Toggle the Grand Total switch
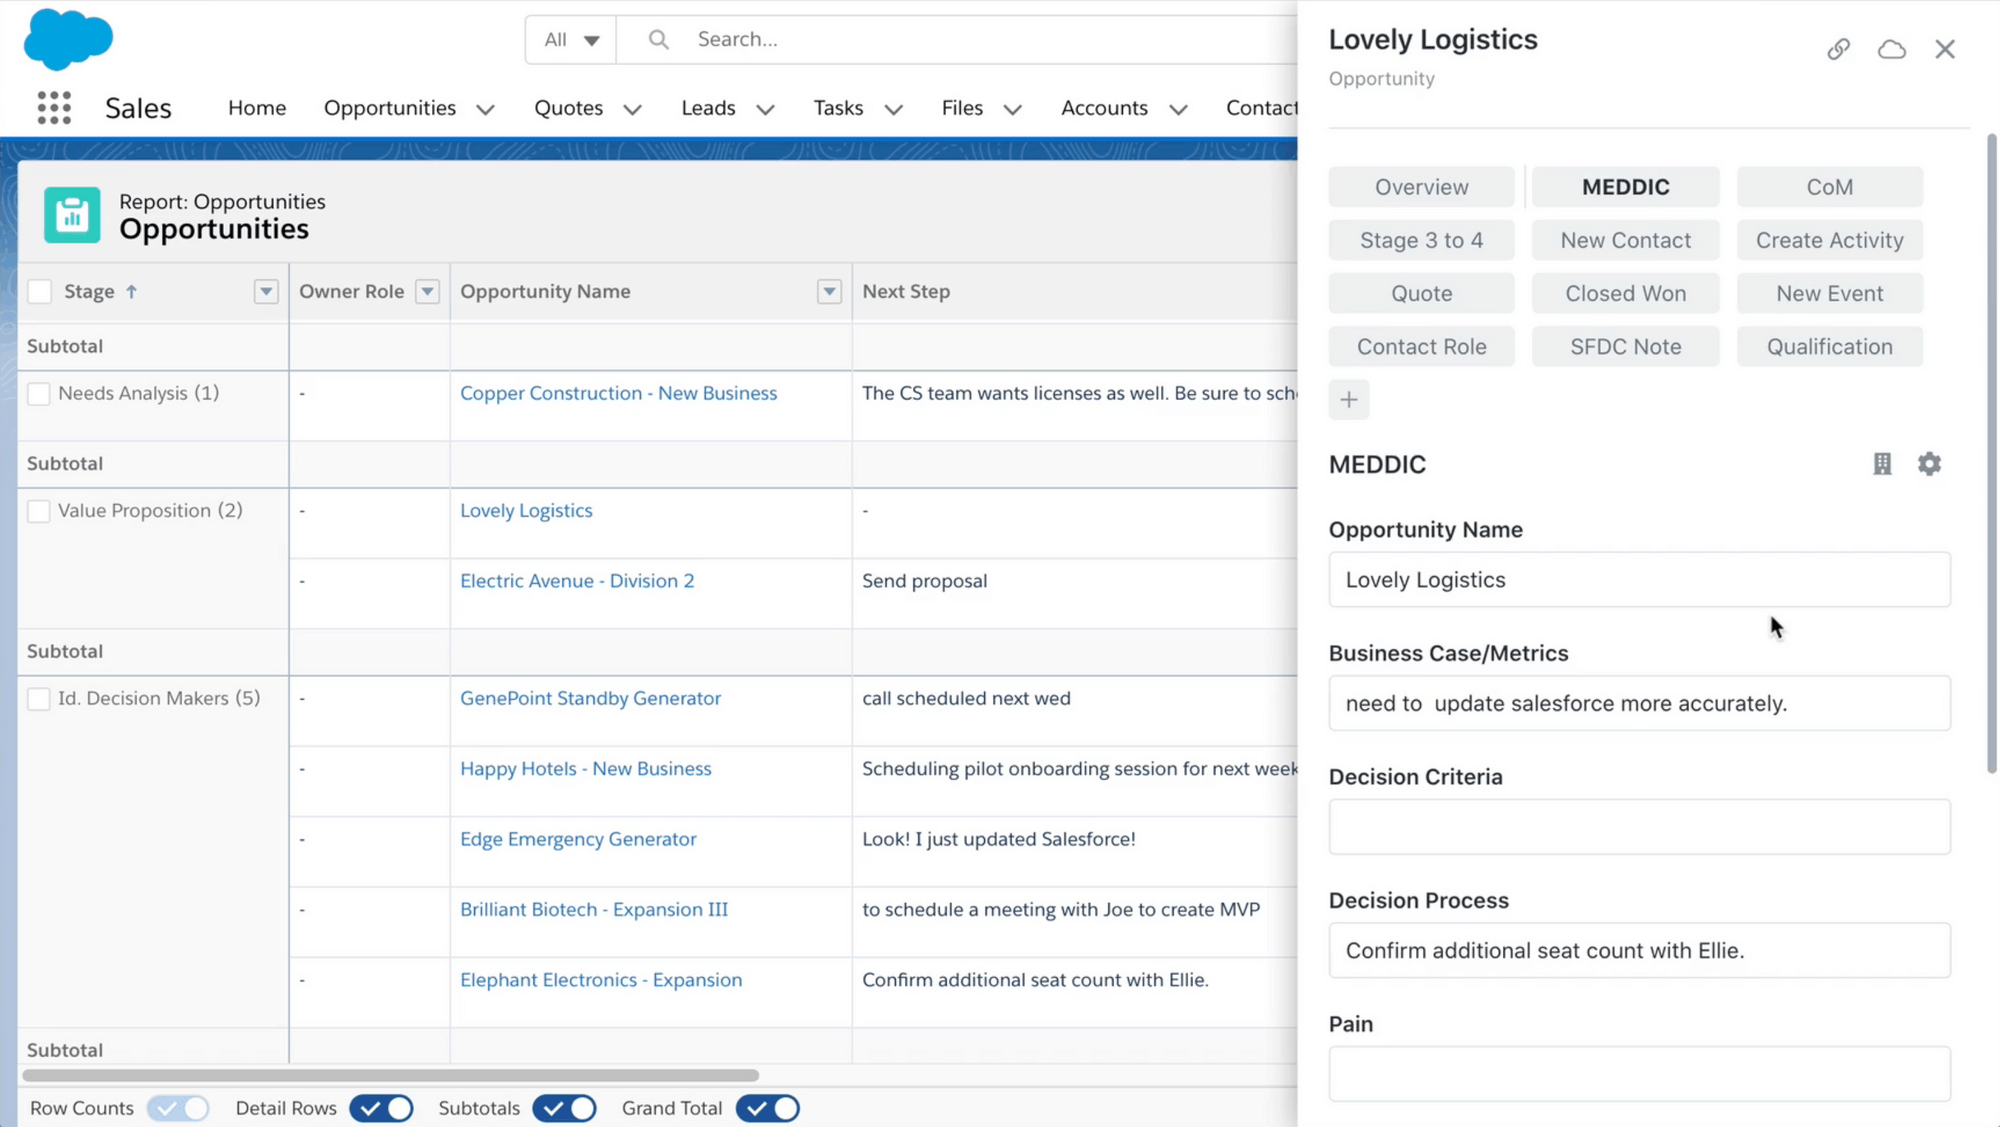Screen dimensions: 2000x1127 [767, 1108]
